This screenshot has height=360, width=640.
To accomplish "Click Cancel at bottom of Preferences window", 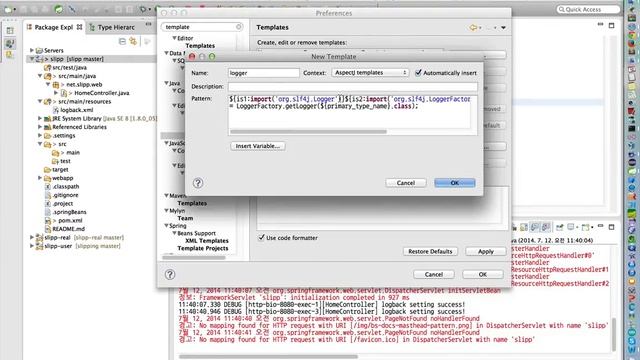I will (x=433, y=274).
